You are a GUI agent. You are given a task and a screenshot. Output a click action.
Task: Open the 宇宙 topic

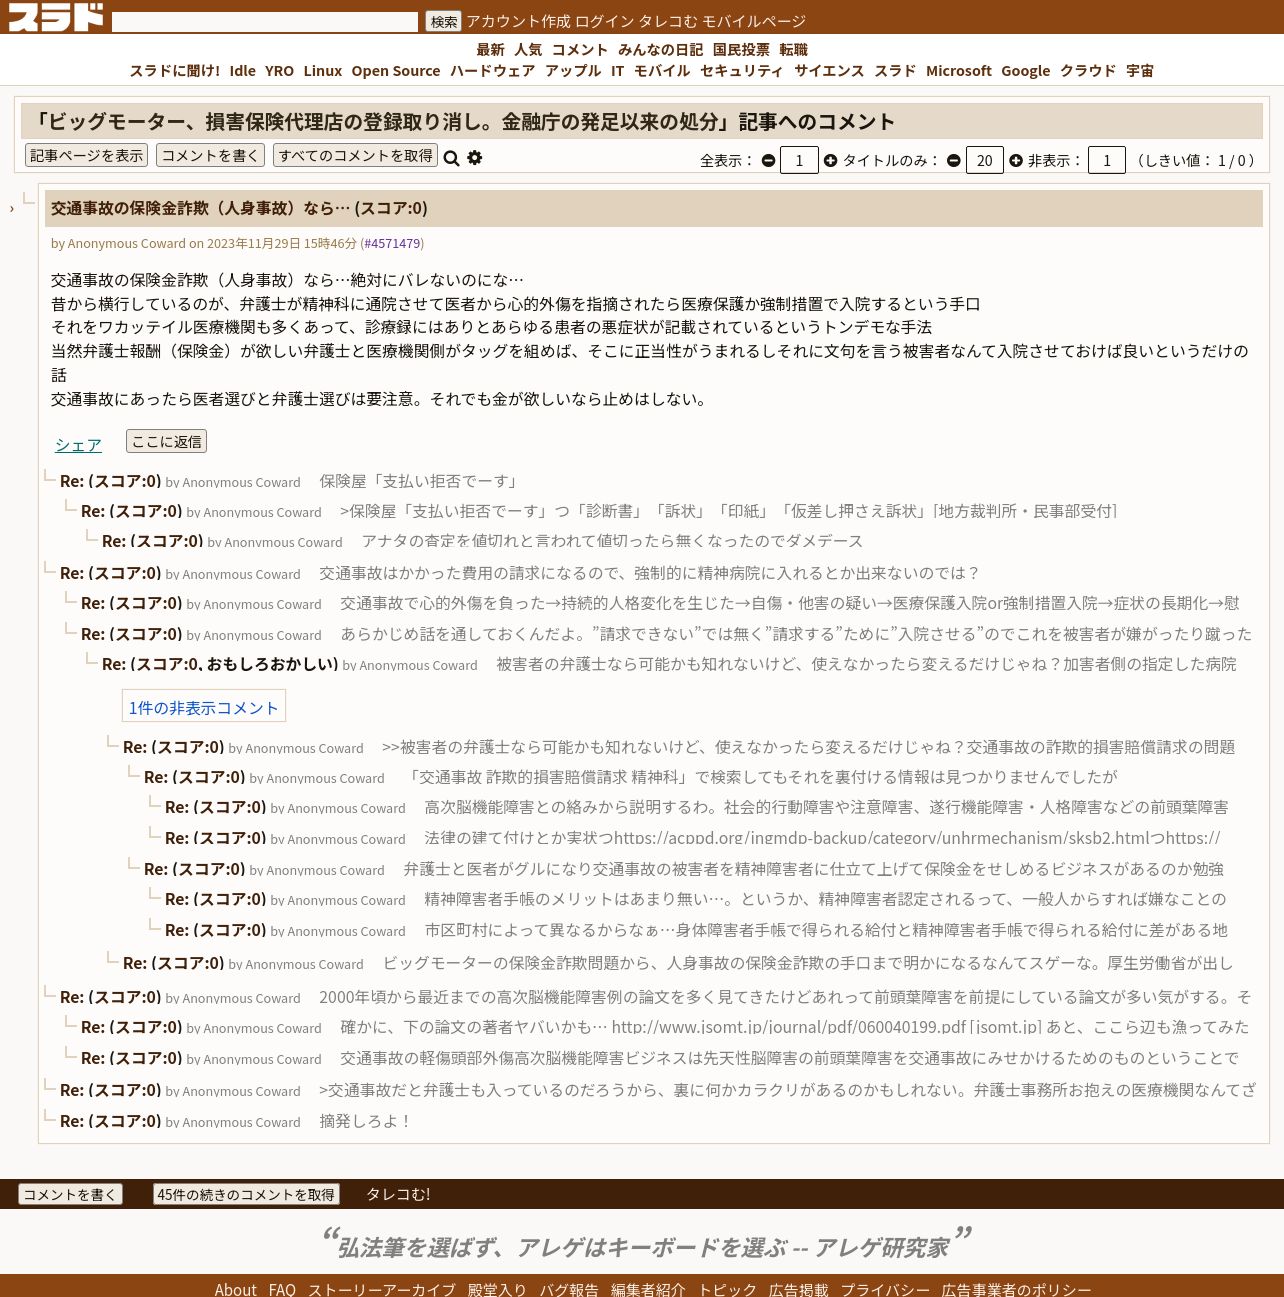pos(1140,71)
